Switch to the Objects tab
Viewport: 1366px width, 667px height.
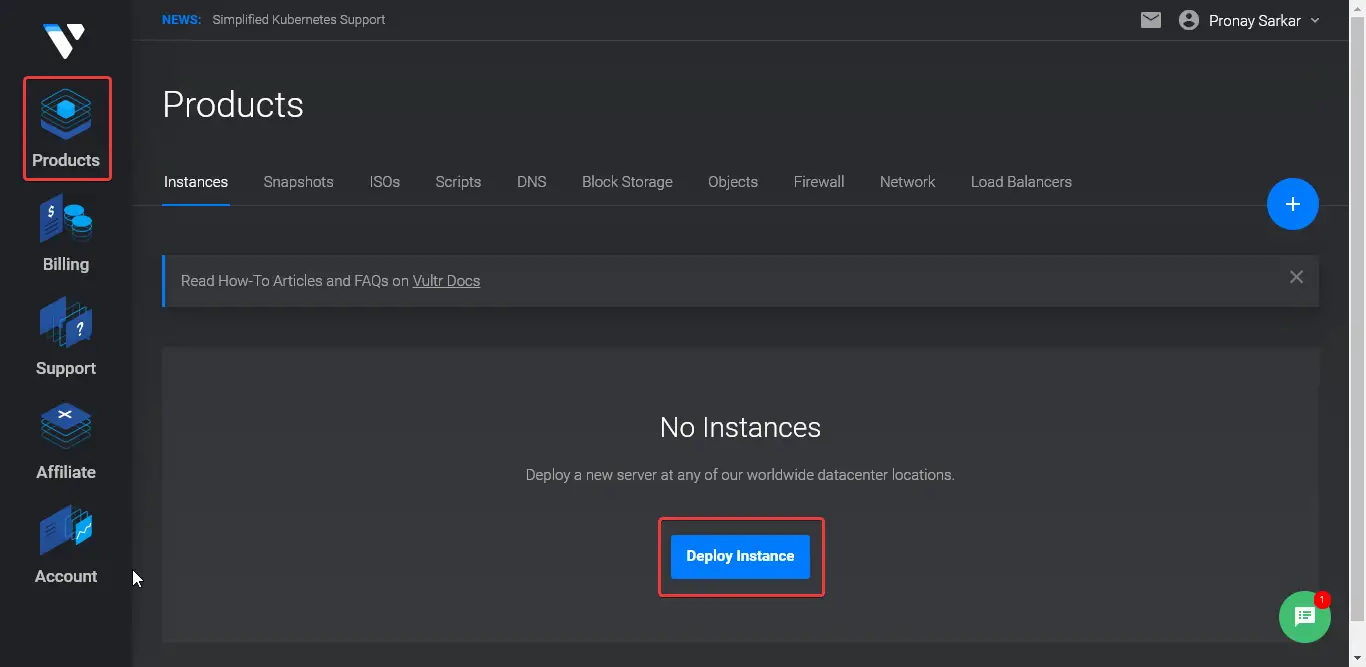[x=733, y=182]
